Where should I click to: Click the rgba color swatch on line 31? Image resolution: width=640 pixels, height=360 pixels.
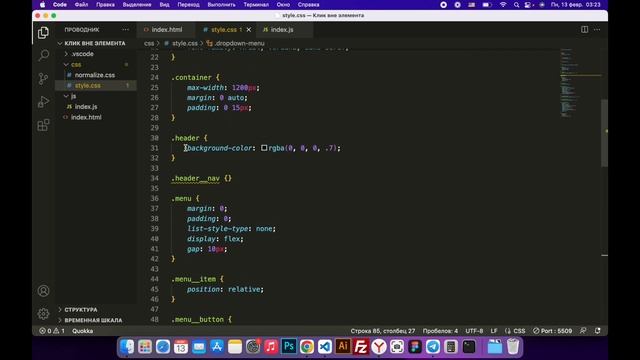tap(264, 148)
